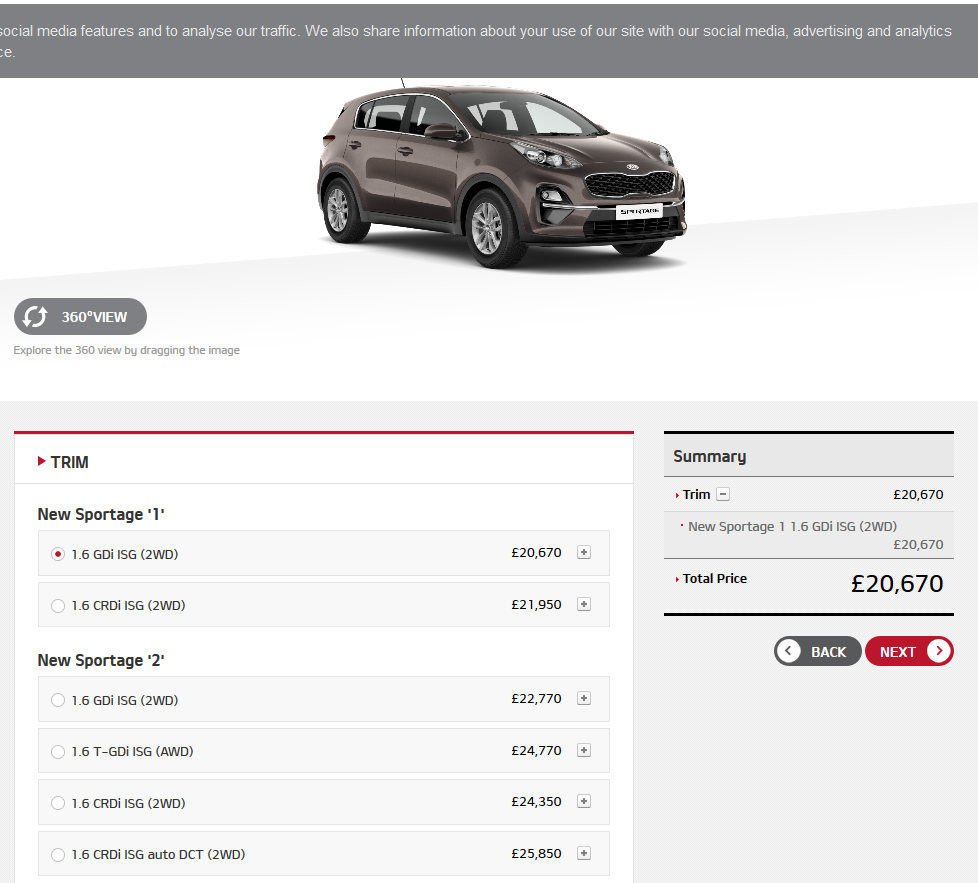Click the 1.6 T-GDi ISG (AWD) label
978x883 pixels.
[x=133, y=751]
